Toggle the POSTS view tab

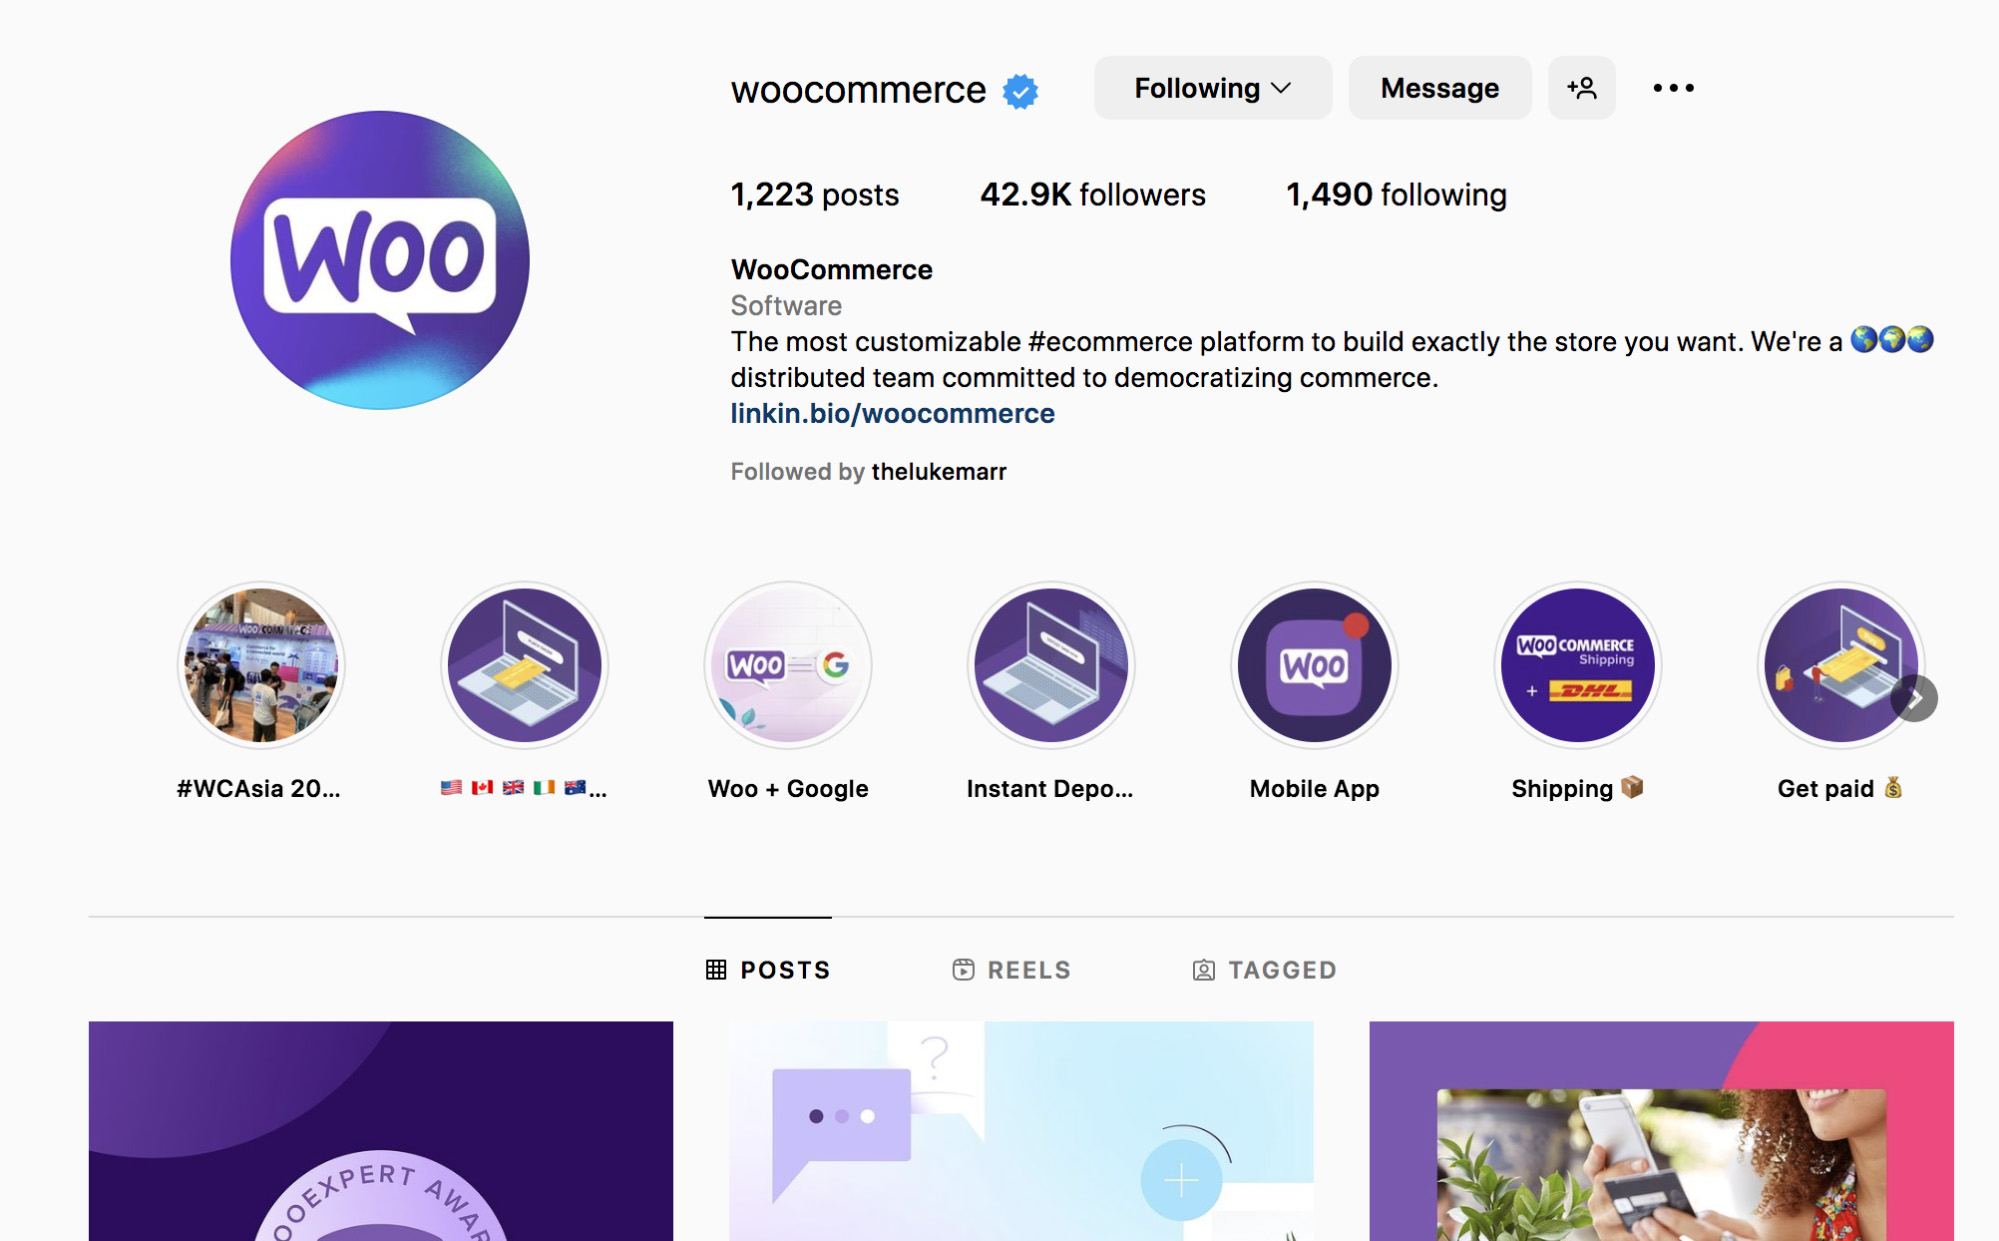769,966
